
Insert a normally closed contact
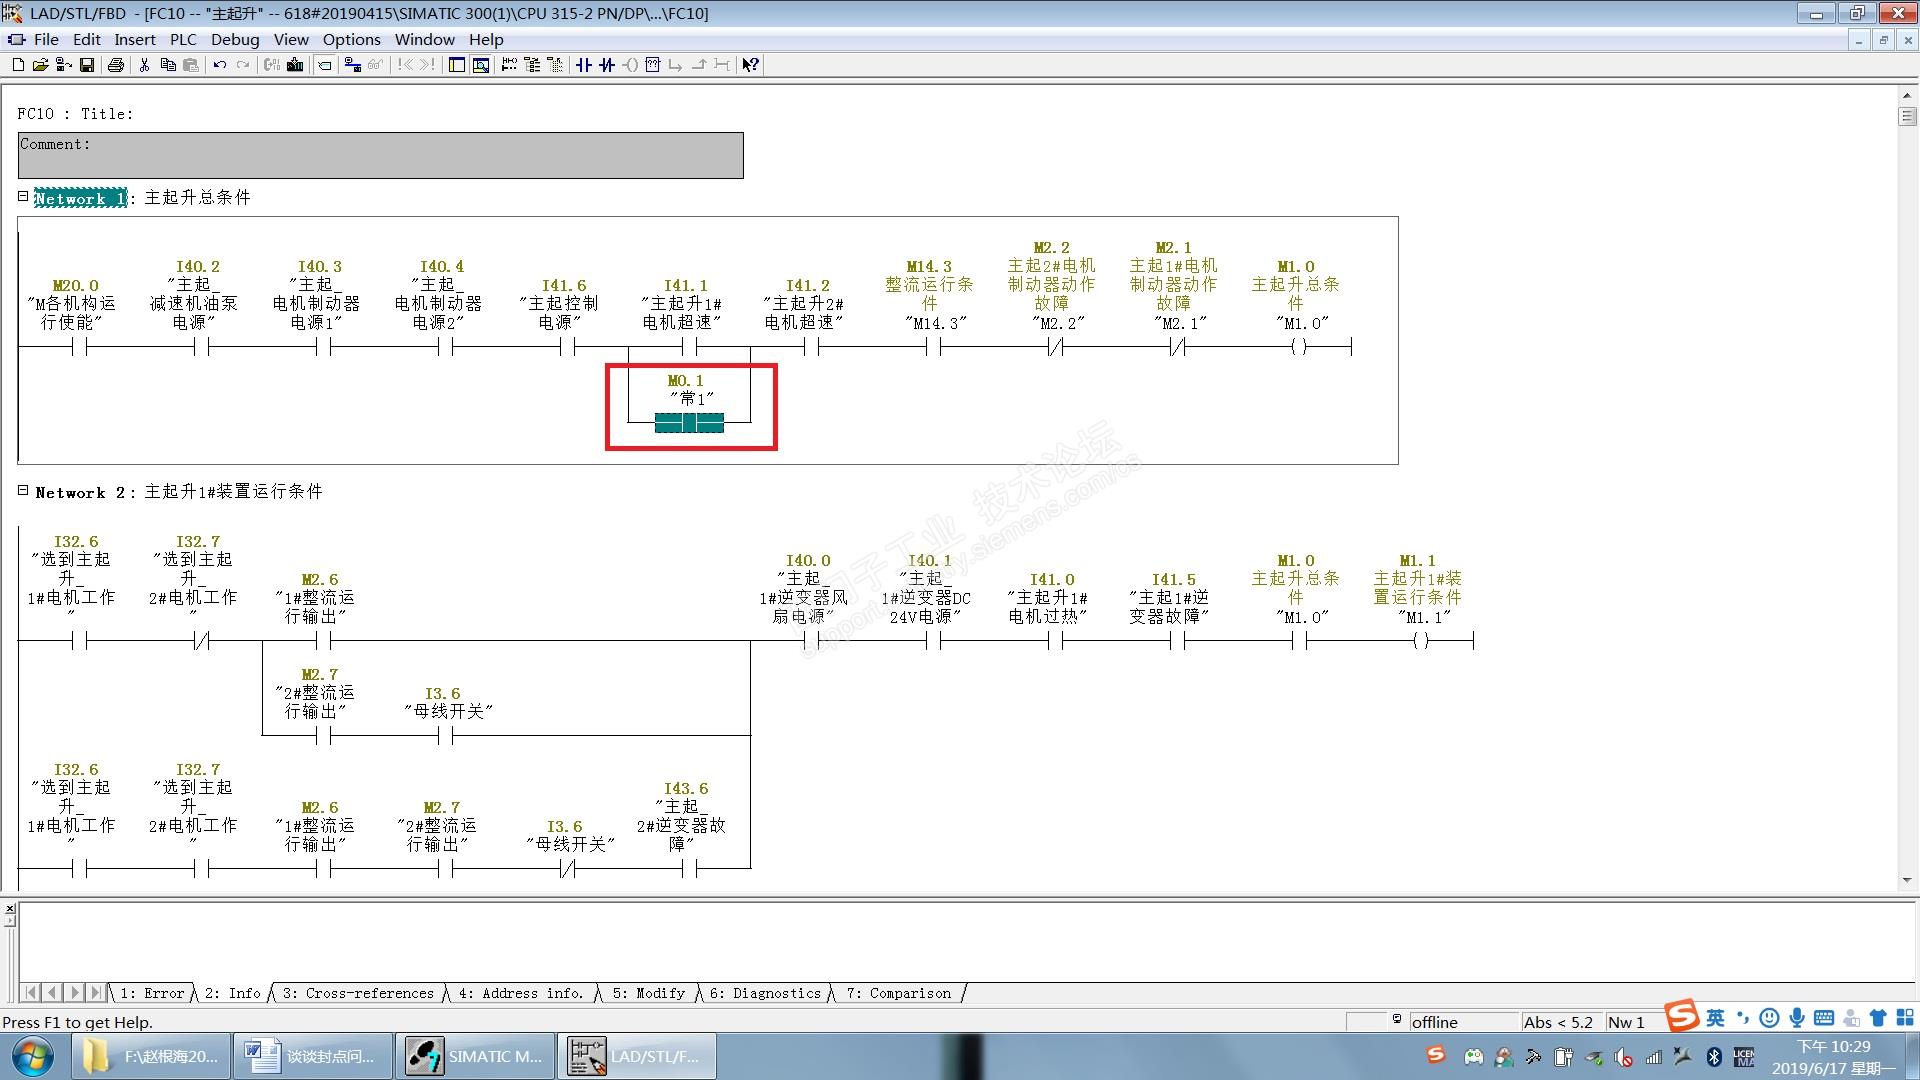point(607,65)
